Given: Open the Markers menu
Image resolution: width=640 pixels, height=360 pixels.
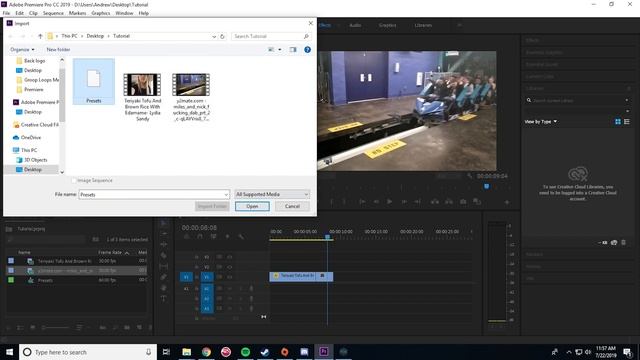Looking at the screenshot, I should pyautogui.click(x=77, y=13).
